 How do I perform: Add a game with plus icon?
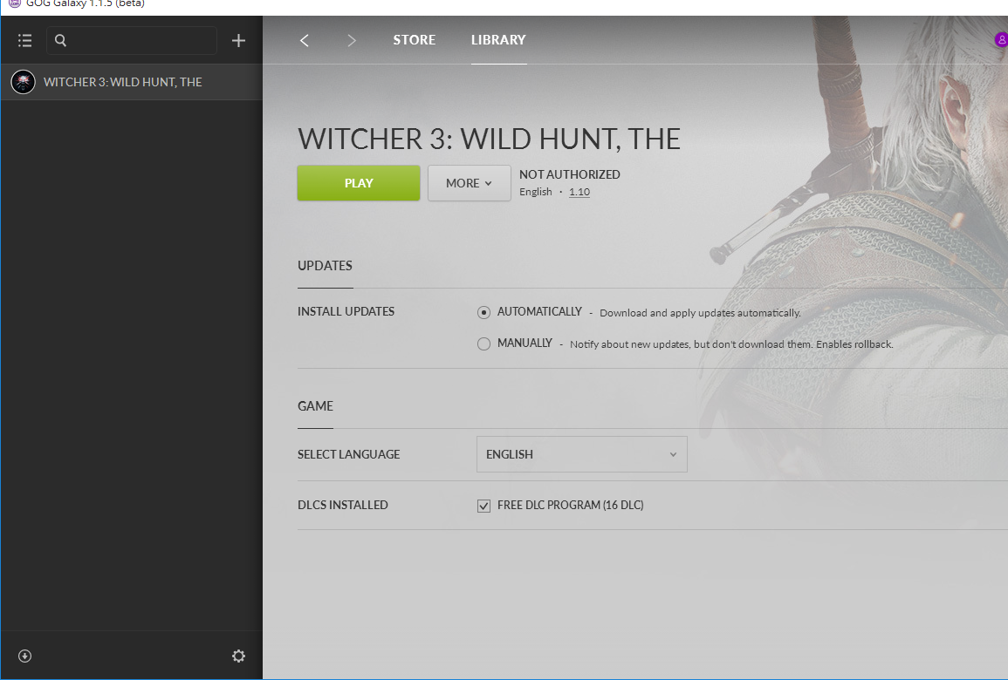(x=238, y=41)
